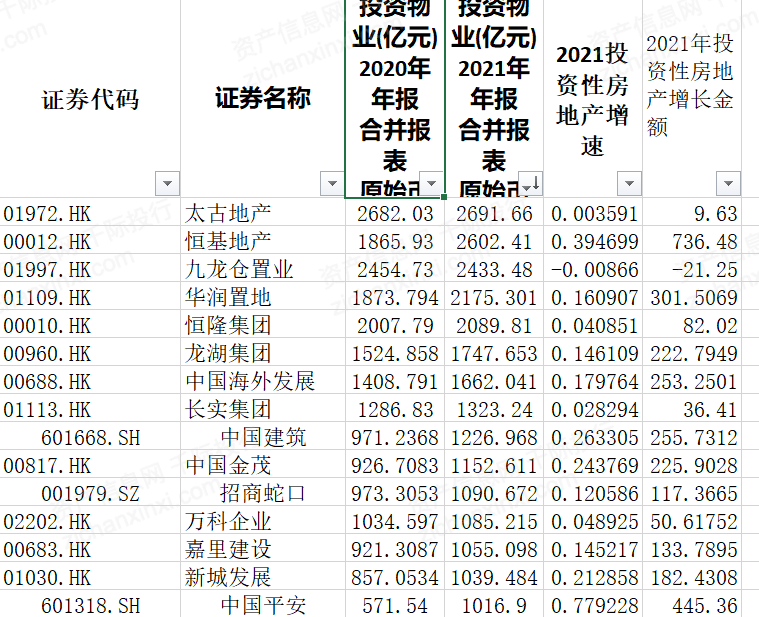
Task: Select cell with value 2691.66
Action: (494, 212)
